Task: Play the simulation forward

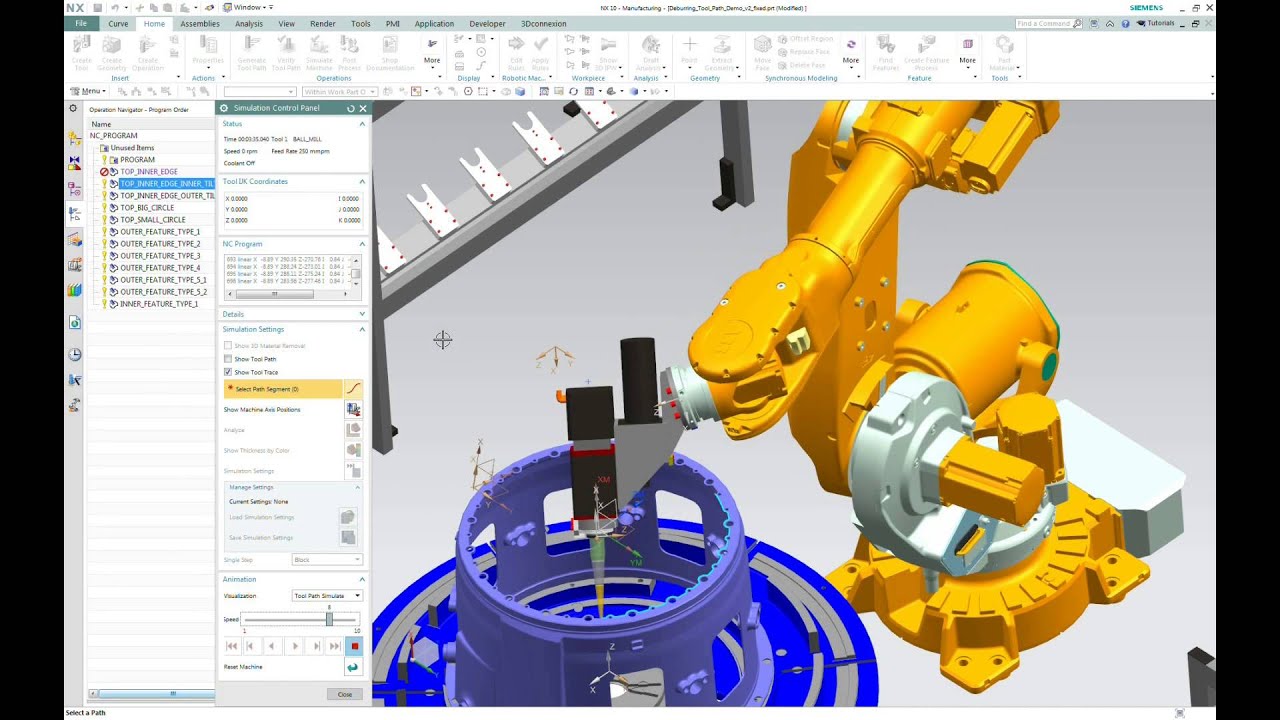Action: (294, 647)
